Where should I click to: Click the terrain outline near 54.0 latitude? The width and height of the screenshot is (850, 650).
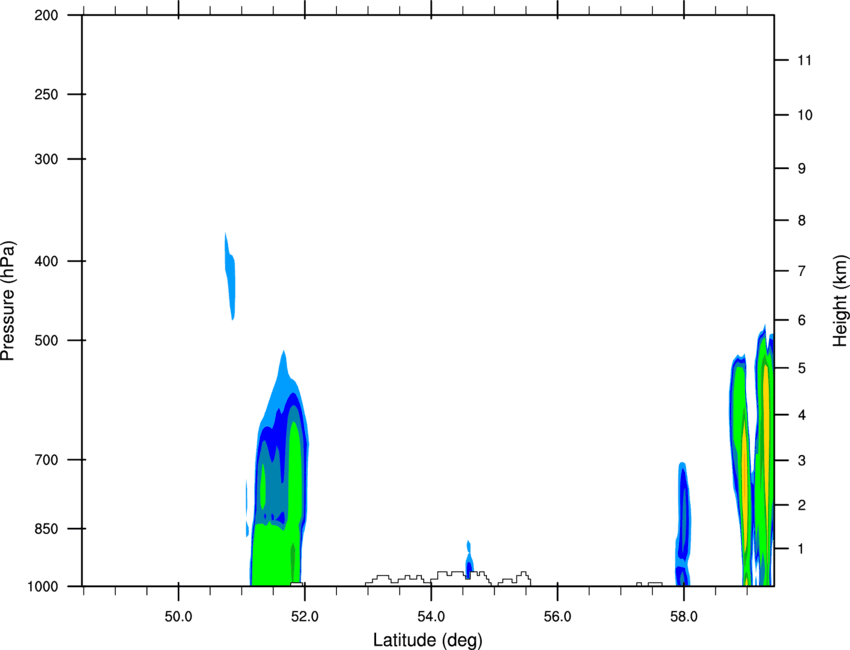pos(448,578)
